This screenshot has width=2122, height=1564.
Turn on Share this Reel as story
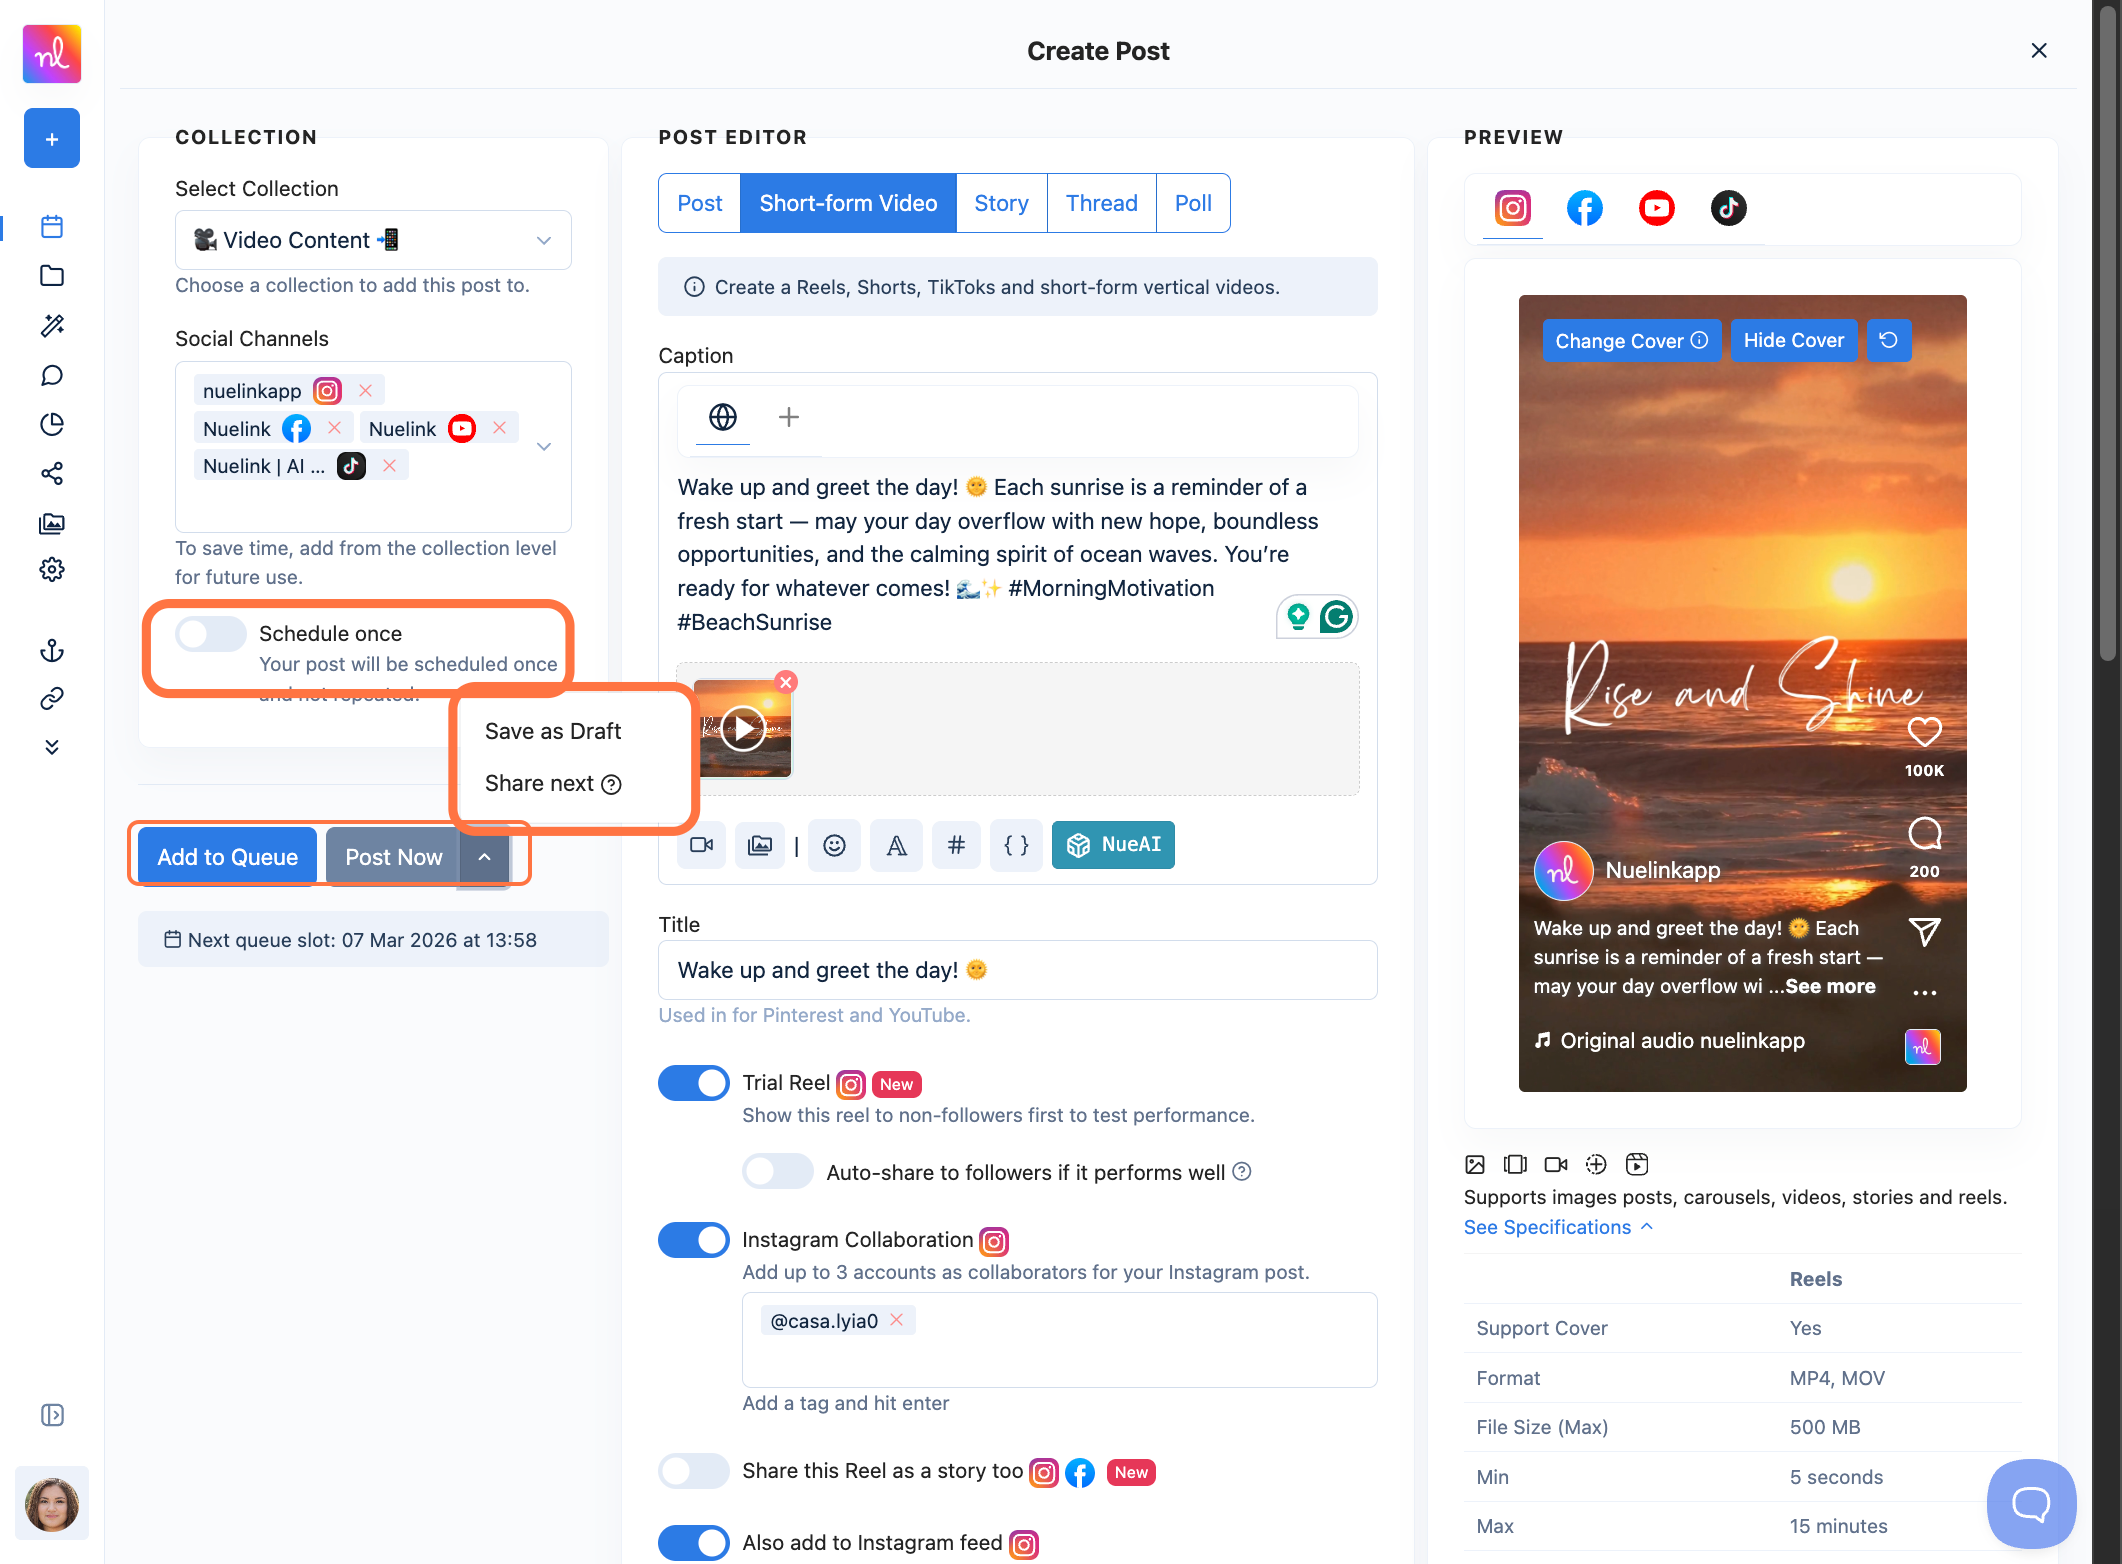(694, 1471)
